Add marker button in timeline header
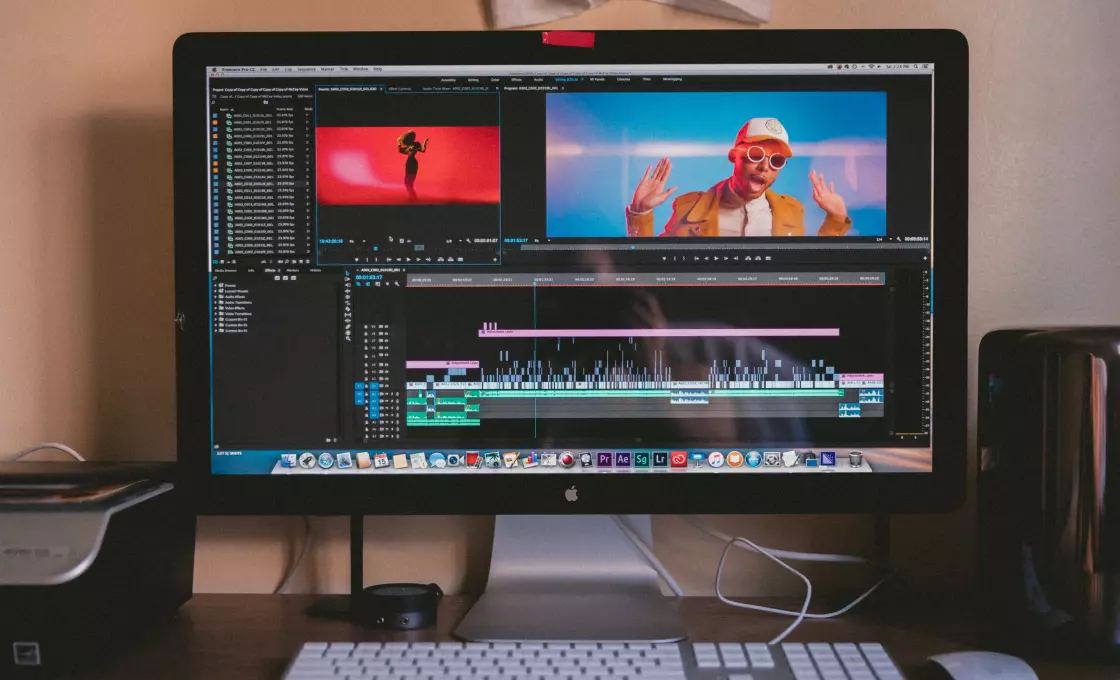This screenshot has width=1120, height=680. coord(387,284)
